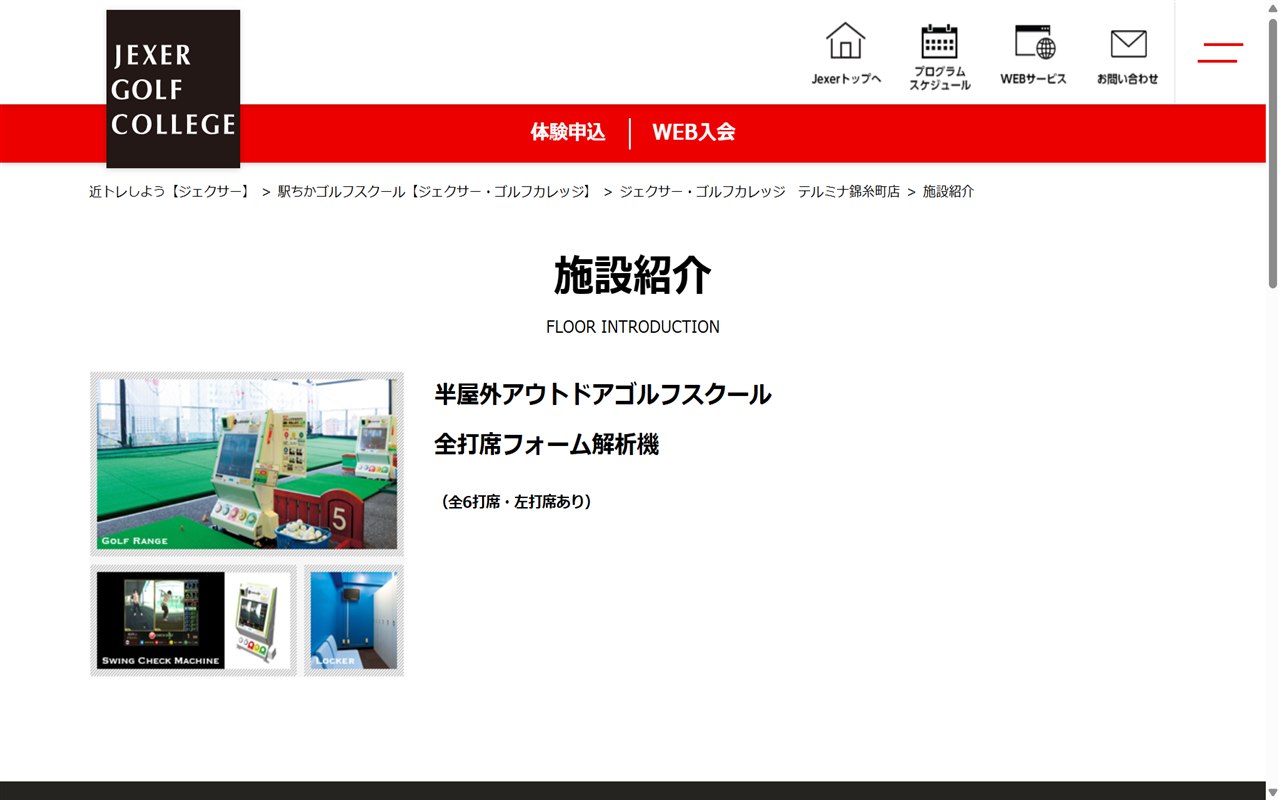Screen dimensions: 1280x800
Task: Click 半屋外アウトドアゴルフスクール heading text
Action: (x=603, y=394)
